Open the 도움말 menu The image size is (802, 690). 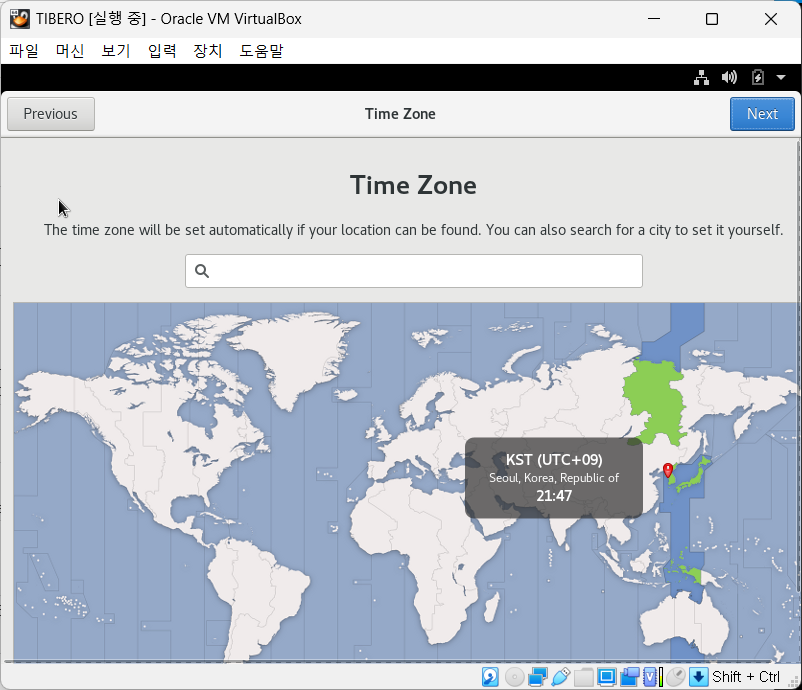pos(261,51)
